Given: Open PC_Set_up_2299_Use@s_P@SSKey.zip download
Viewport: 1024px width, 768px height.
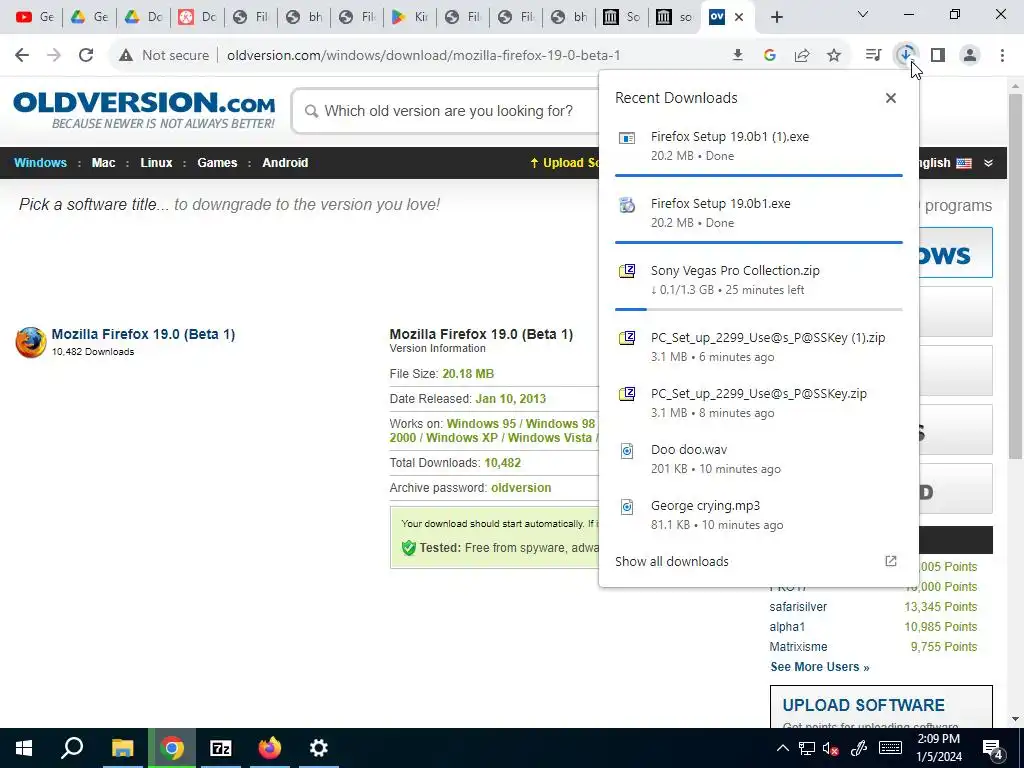Looking at the screenshot, I should click(x=758, y=403).
